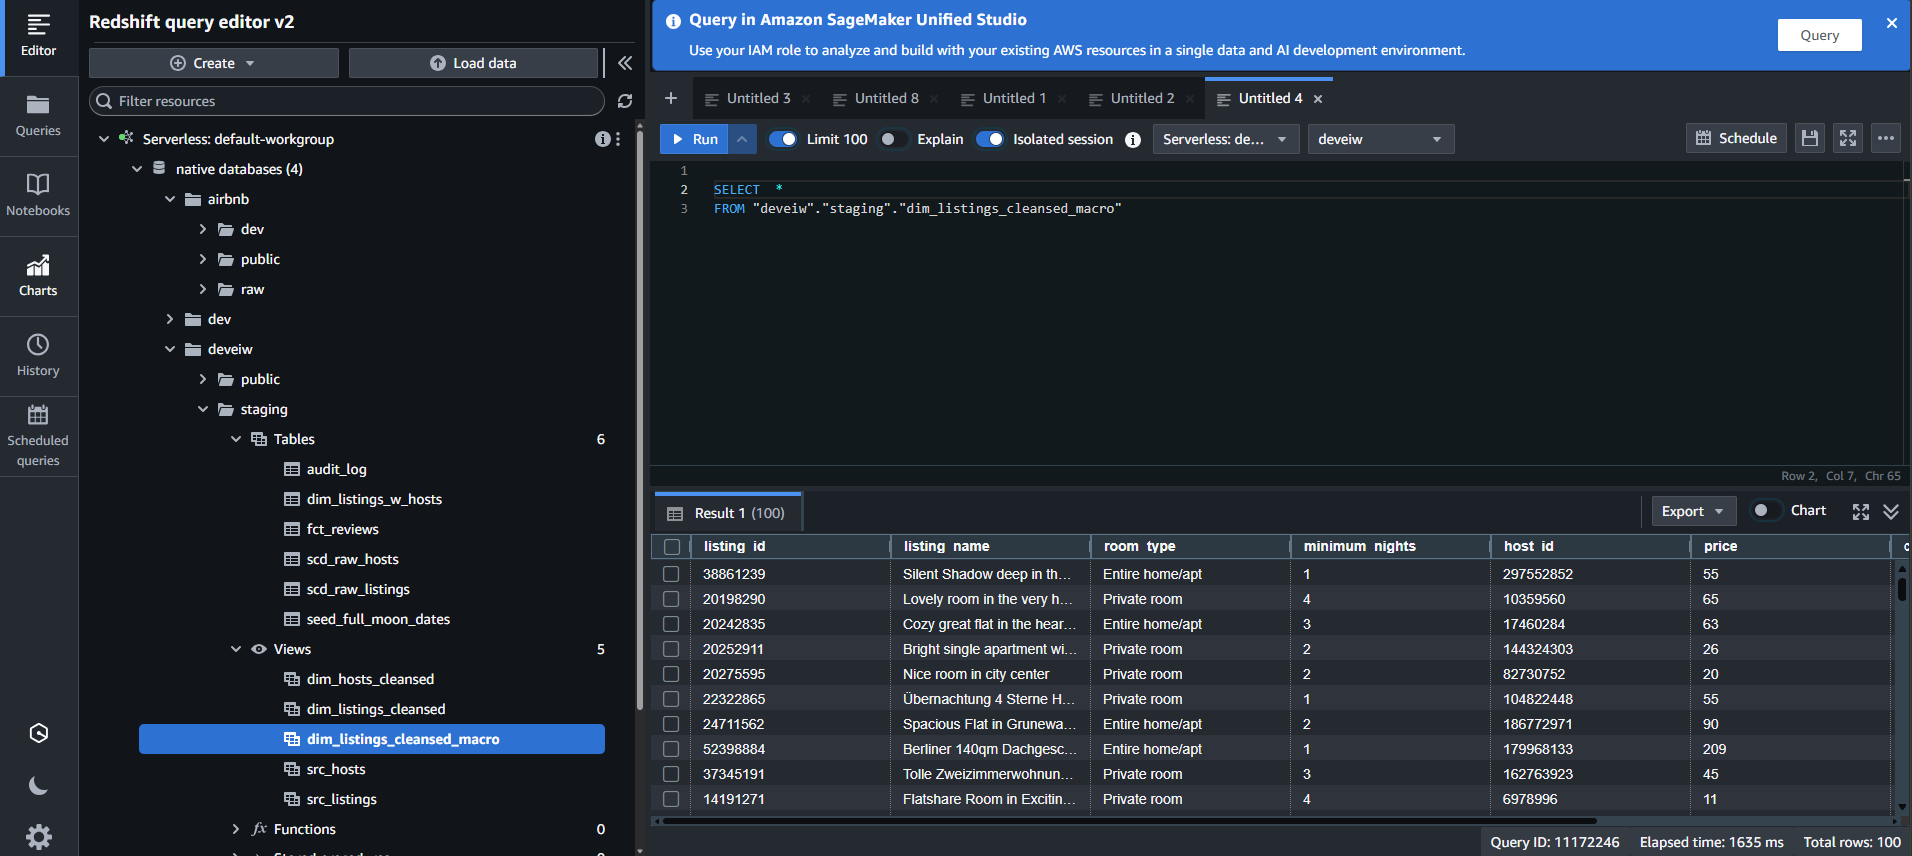Open the Run options arrow
Viewport: 1912px width, 856px height.
[742, 139]
